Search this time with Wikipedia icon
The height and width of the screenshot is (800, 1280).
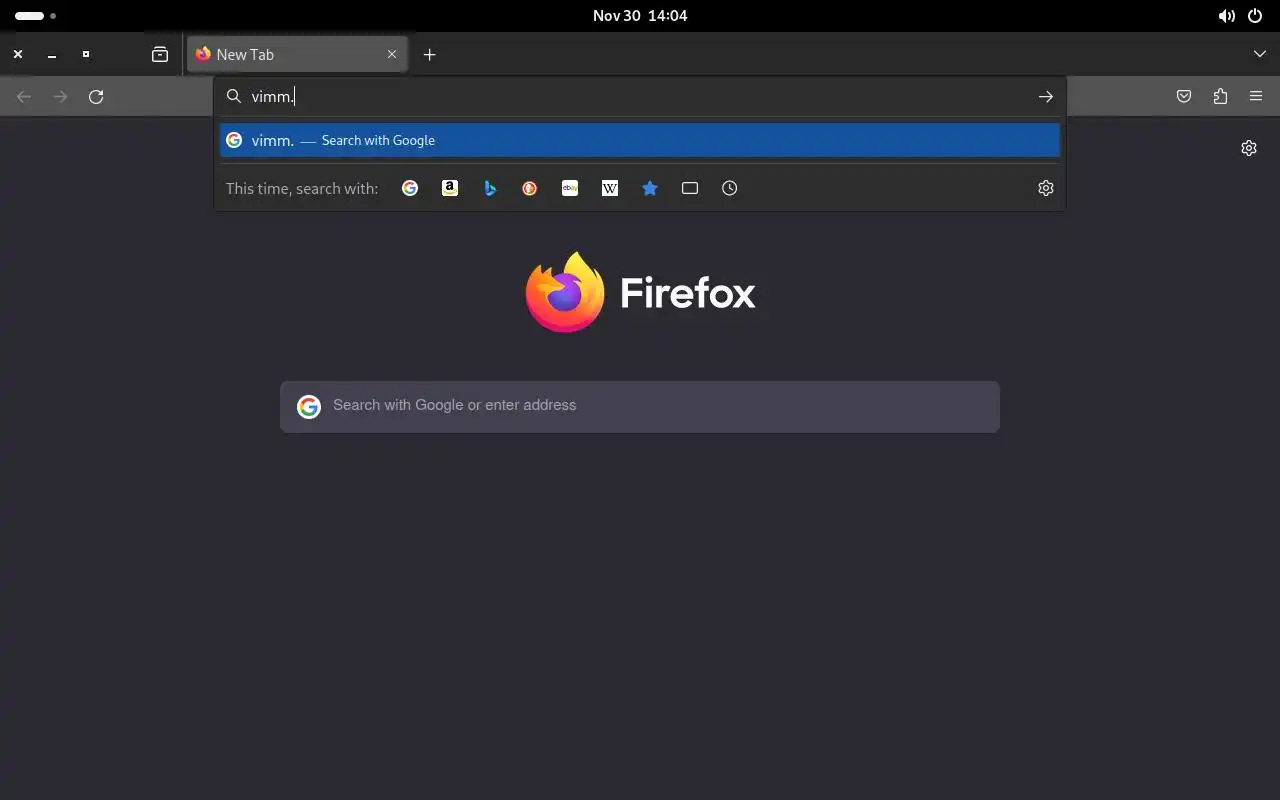610,188
